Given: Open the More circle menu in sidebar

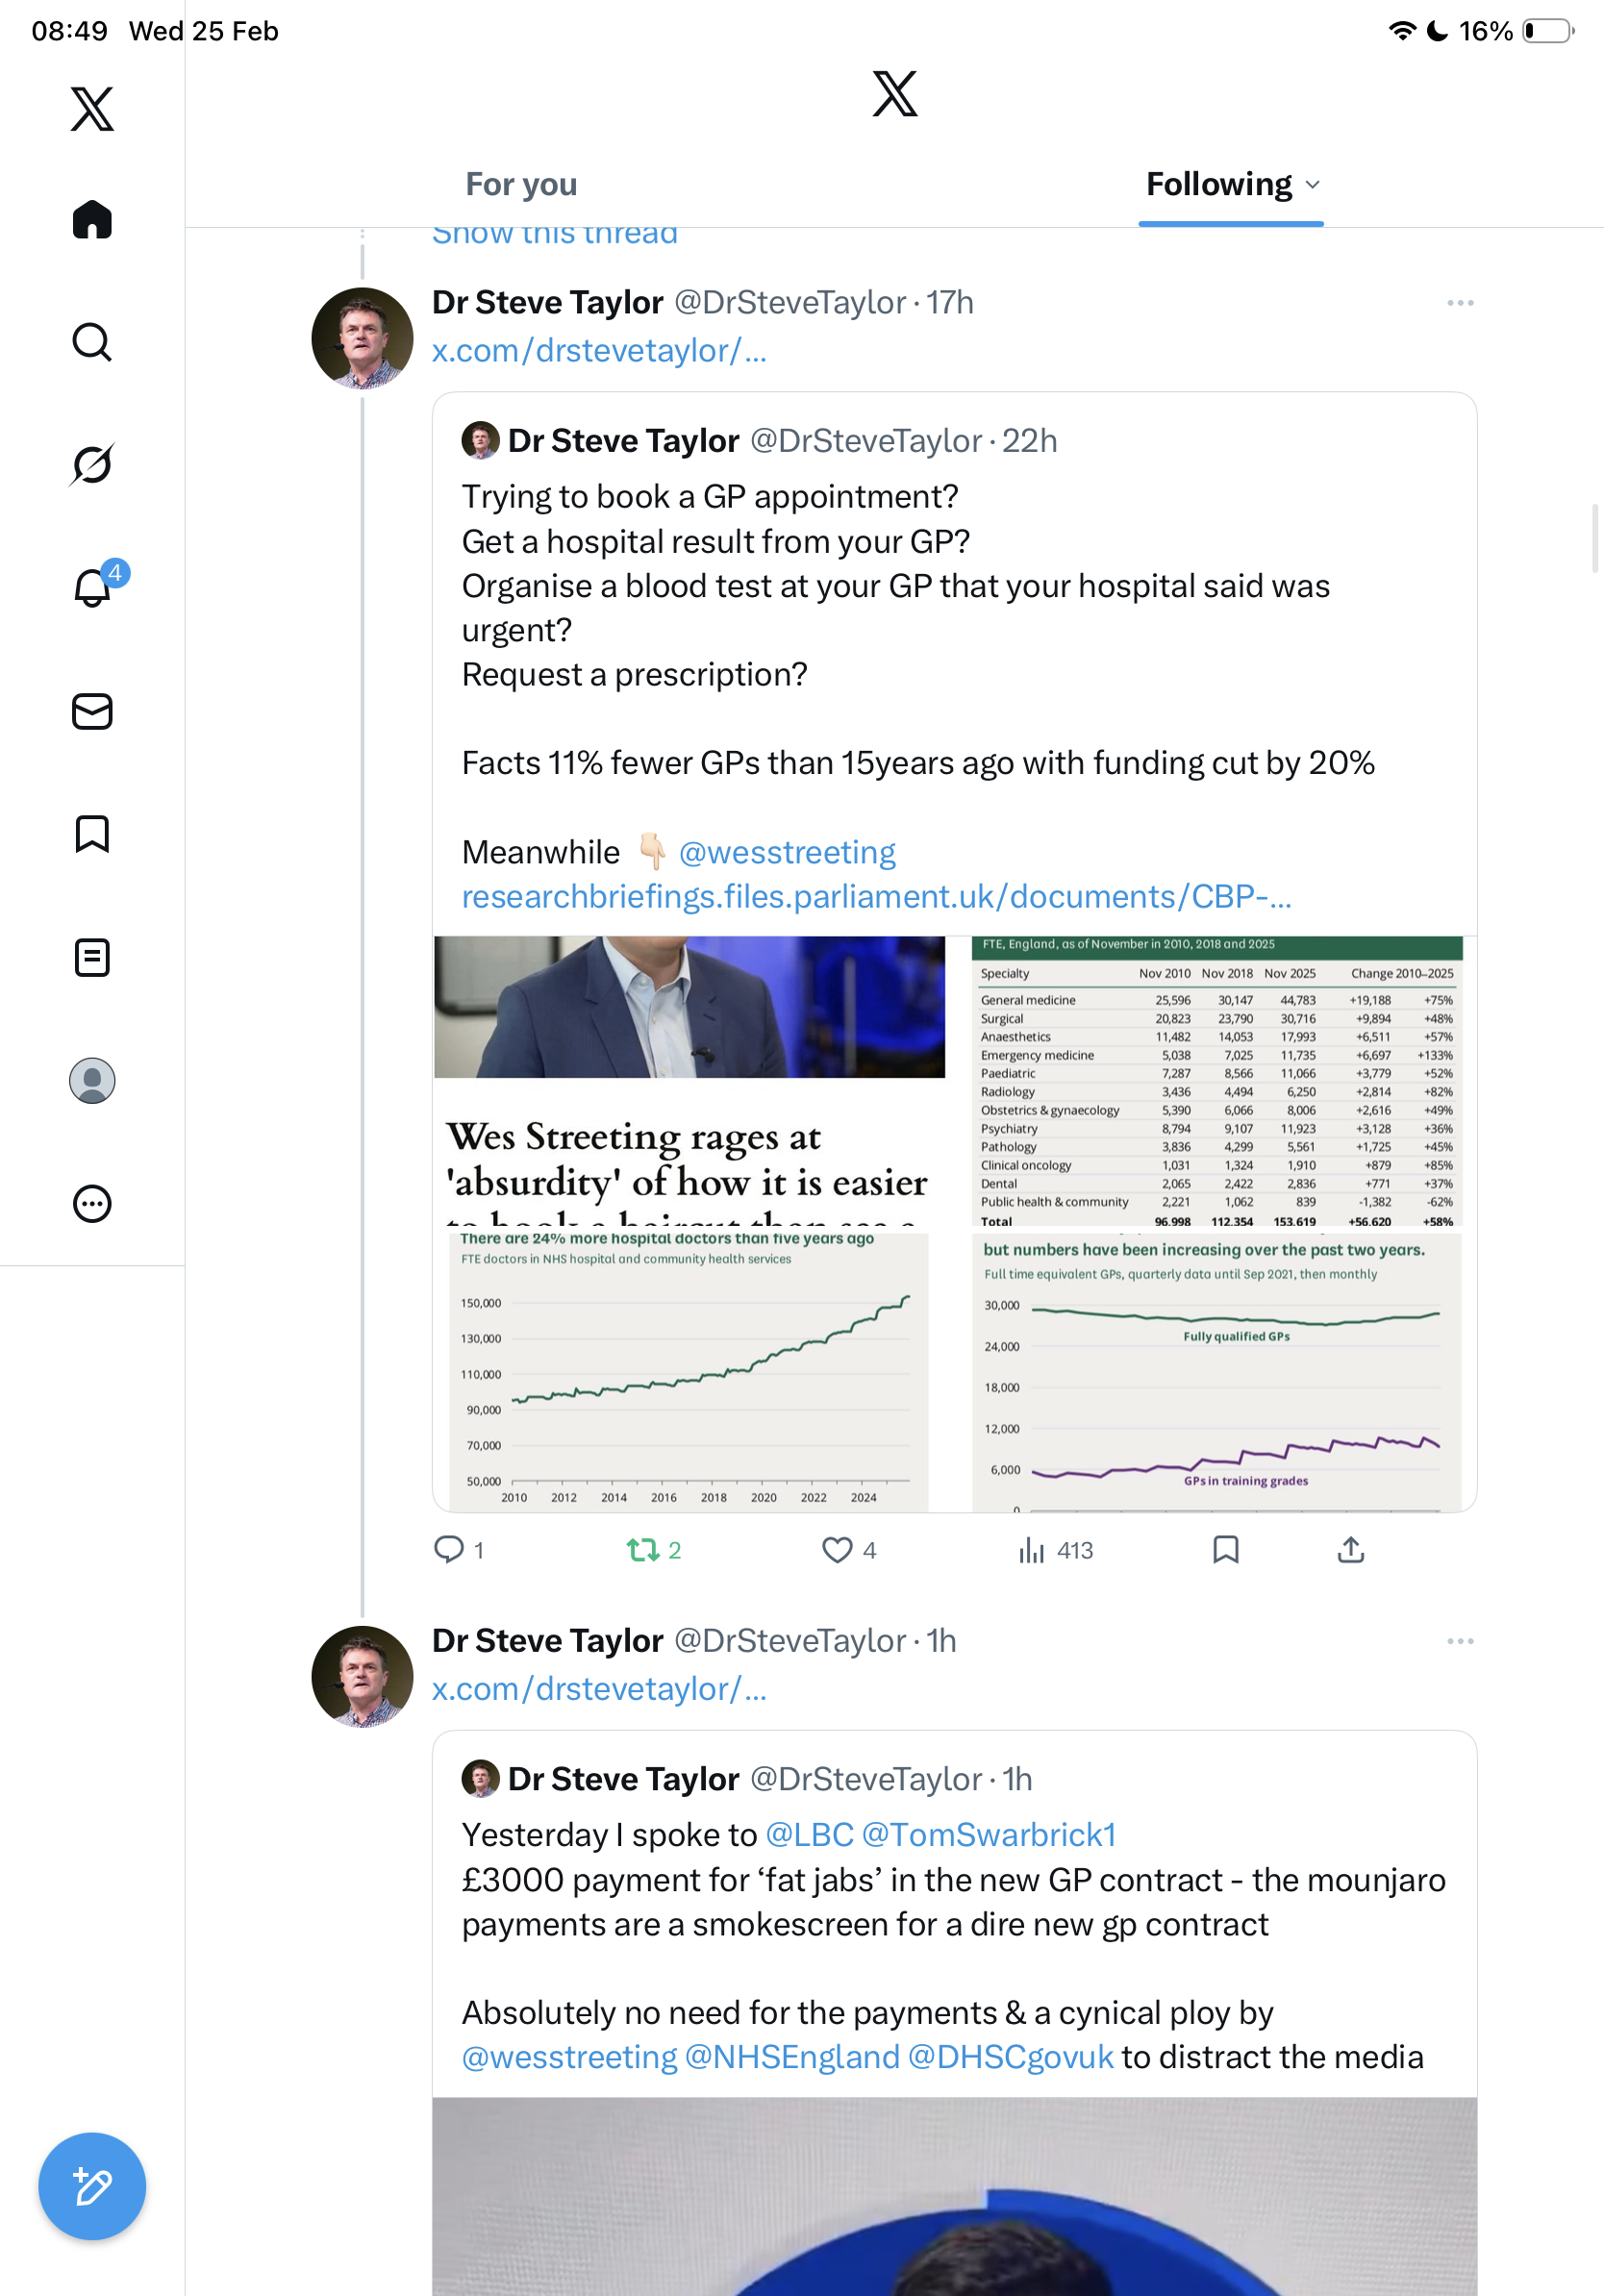Looking at the screenshot, I should point(92,1203).
